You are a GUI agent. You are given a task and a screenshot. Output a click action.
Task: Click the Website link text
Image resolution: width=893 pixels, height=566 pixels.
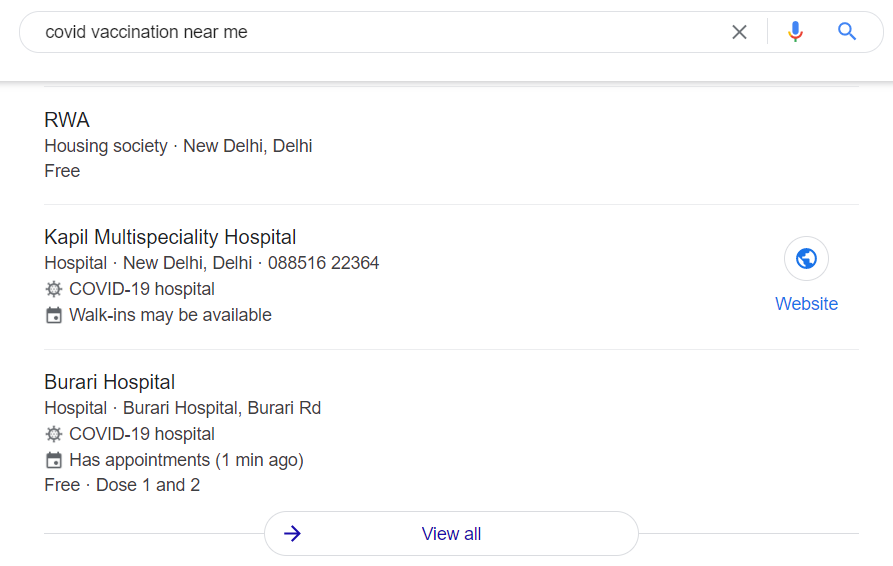[x=806, y=303]
